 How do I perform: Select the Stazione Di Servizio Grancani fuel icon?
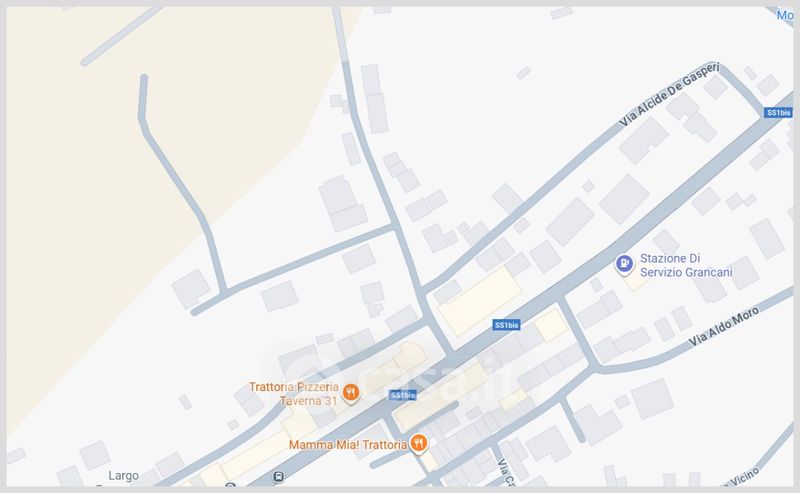[624, 264]
